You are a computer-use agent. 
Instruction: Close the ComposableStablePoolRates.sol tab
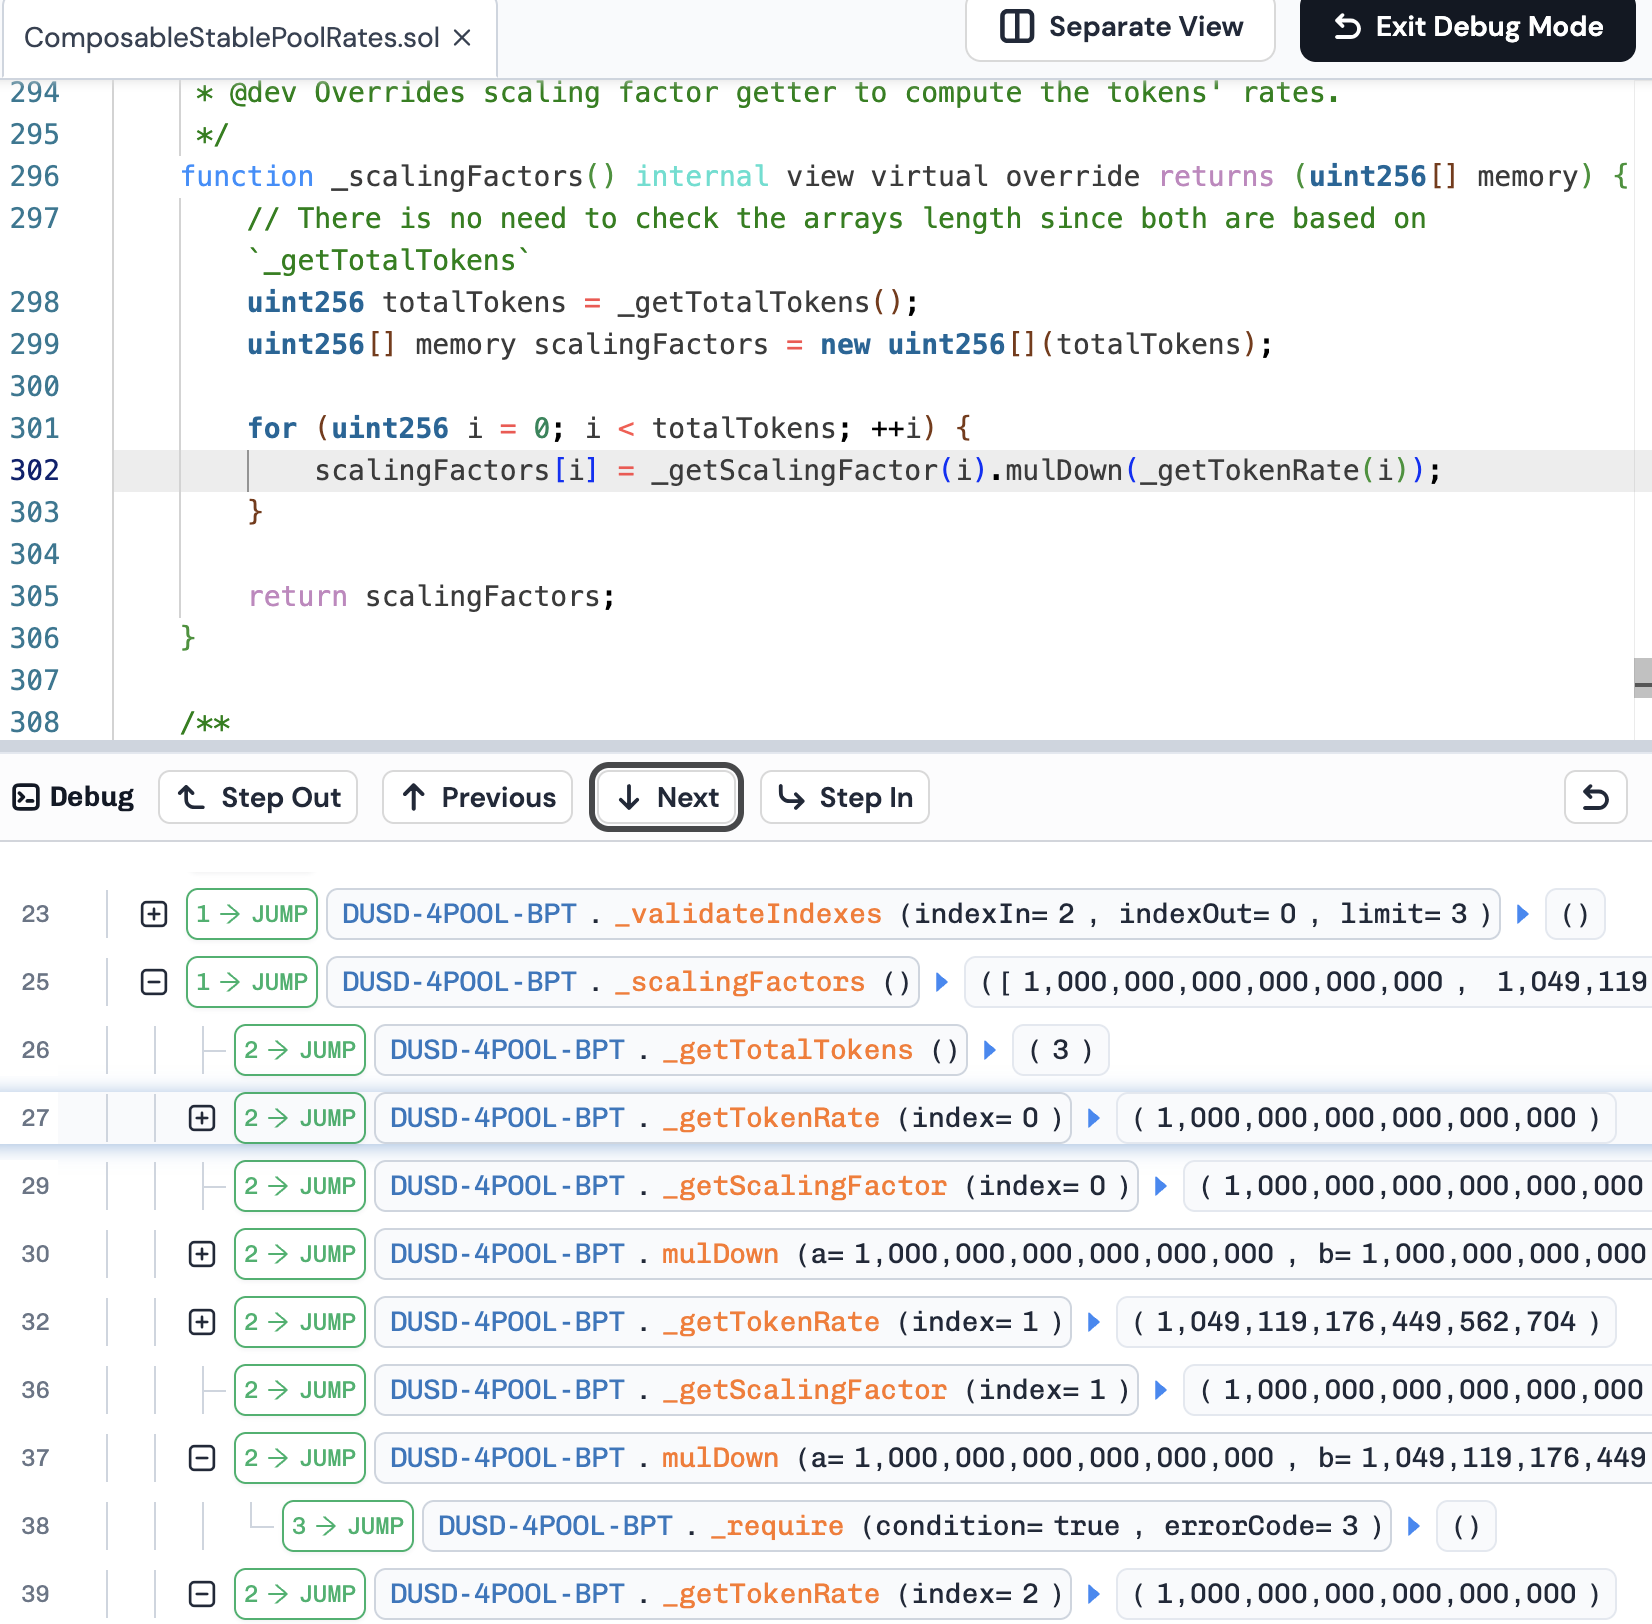[x=462, y=38]
